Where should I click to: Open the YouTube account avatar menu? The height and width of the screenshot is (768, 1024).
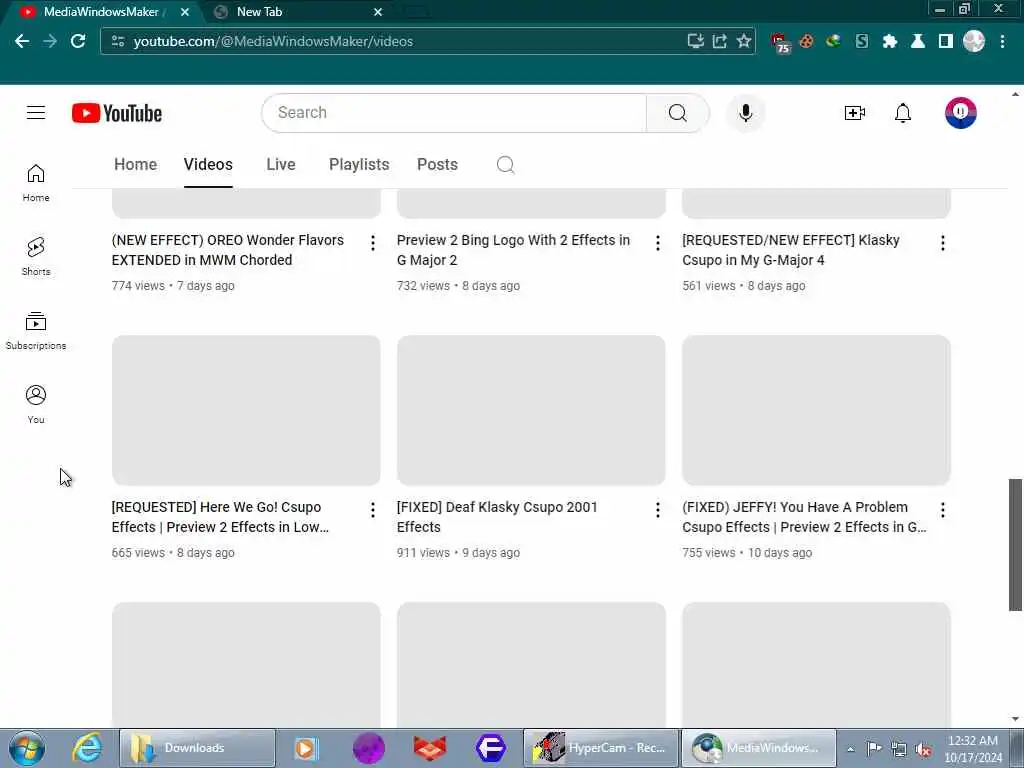pyautogui.click(x=960, y=113)
